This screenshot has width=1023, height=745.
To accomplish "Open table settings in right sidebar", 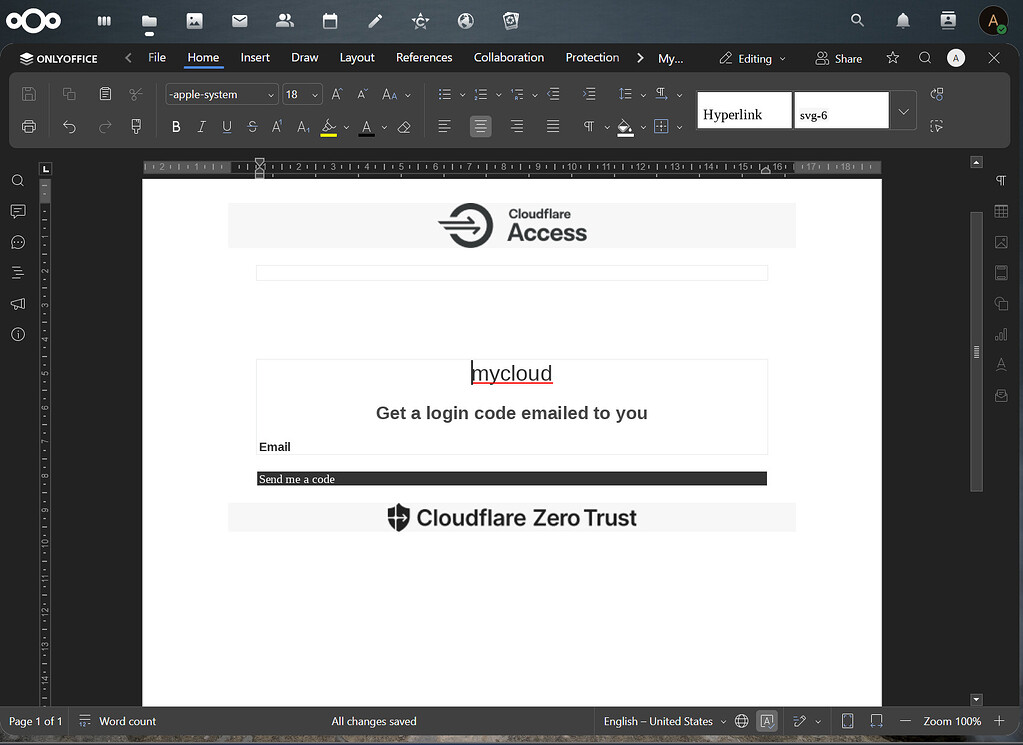I will [x=1001, y=211].
